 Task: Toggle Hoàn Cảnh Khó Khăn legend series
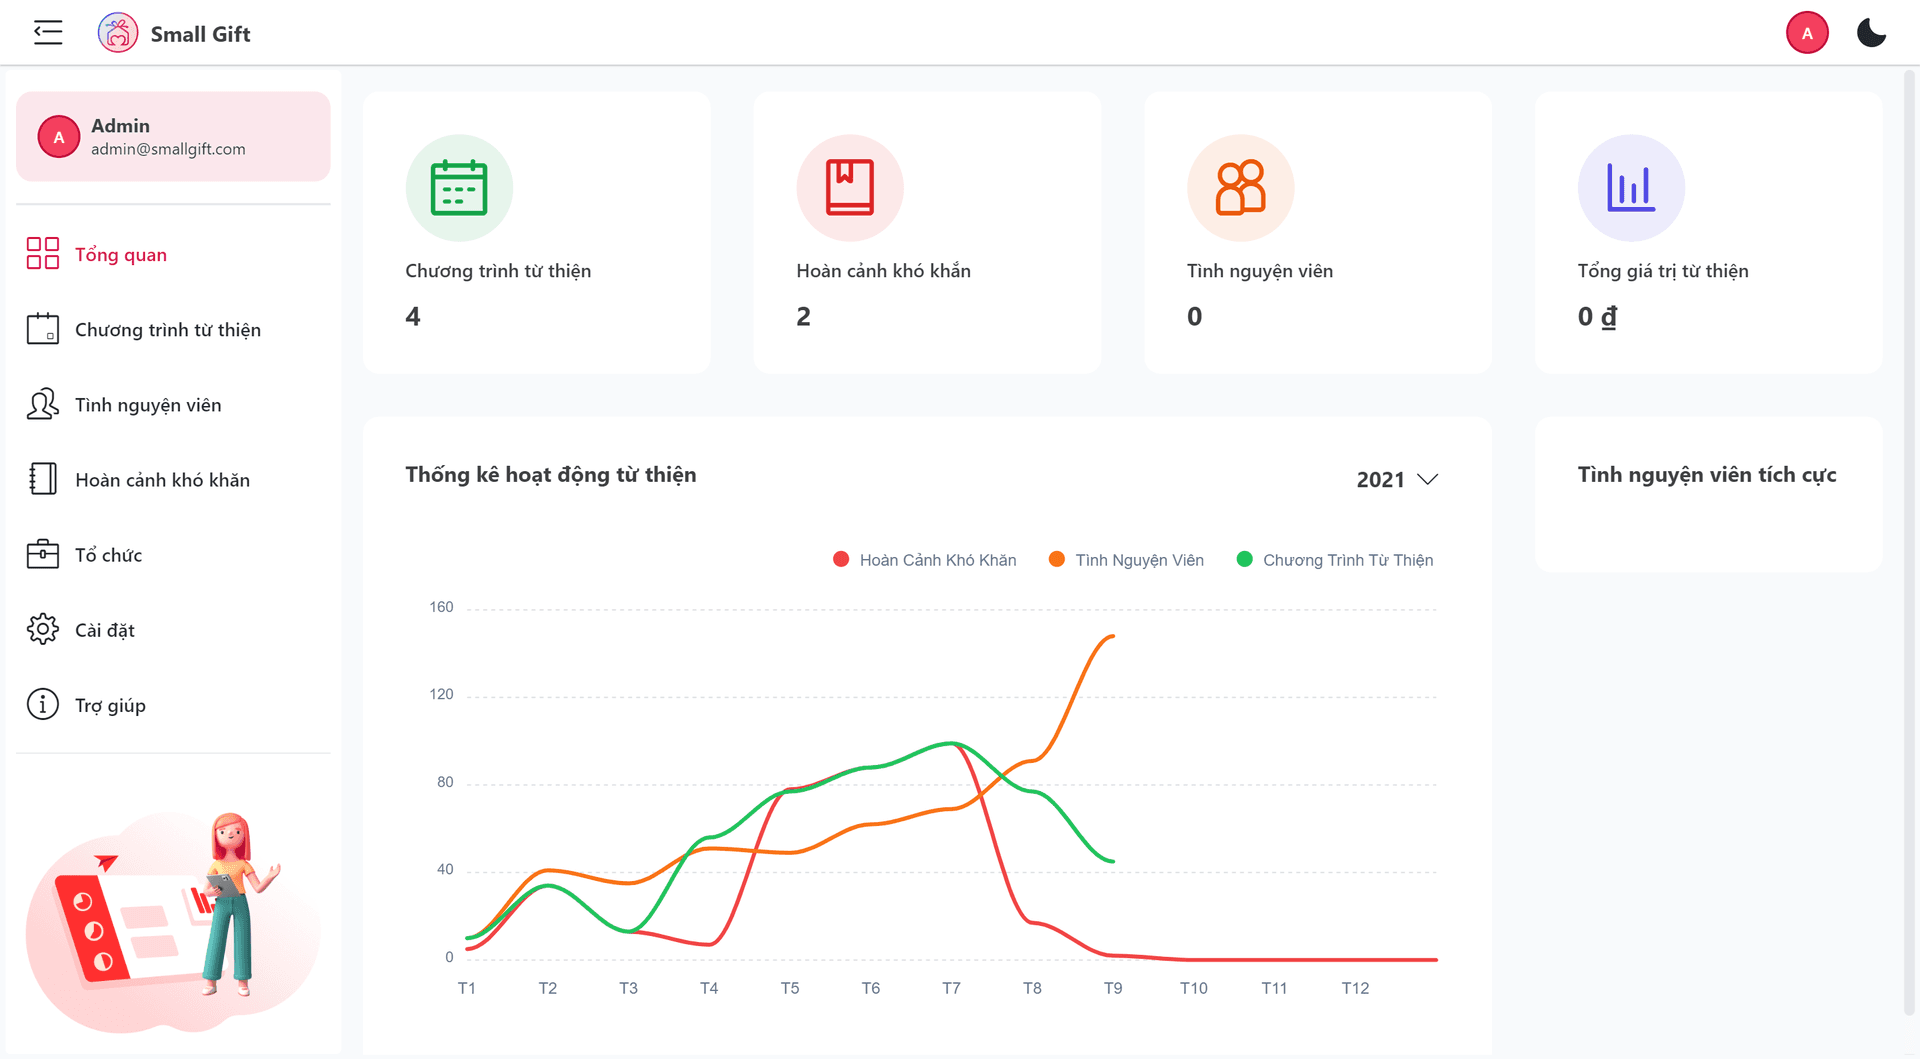pyautogui.click(x=924, y=560)
